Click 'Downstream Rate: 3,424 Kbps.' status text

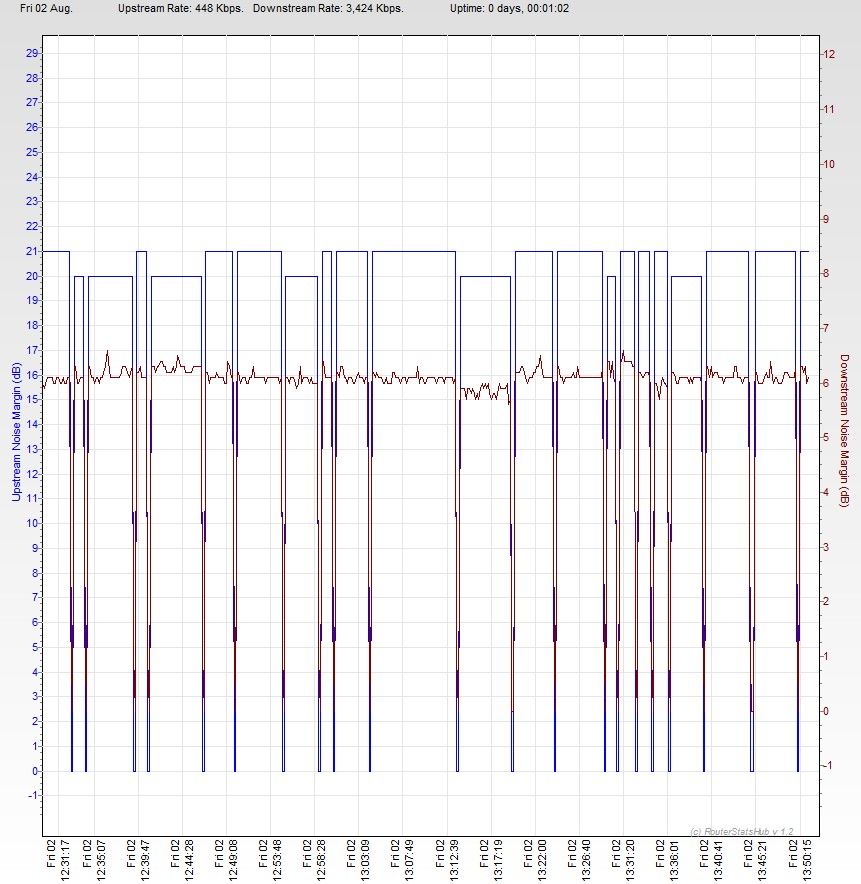[328, 8]
